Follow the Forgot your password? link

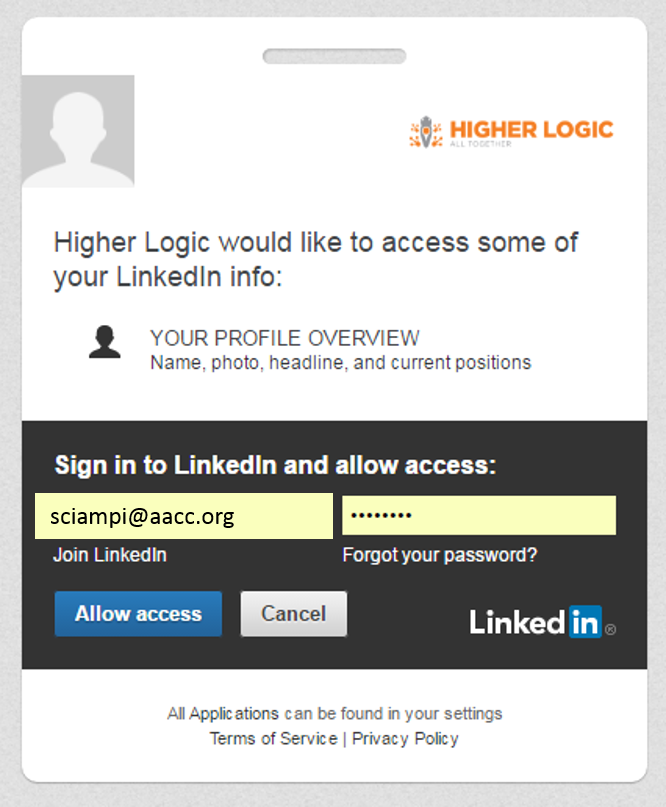point(439,555)
